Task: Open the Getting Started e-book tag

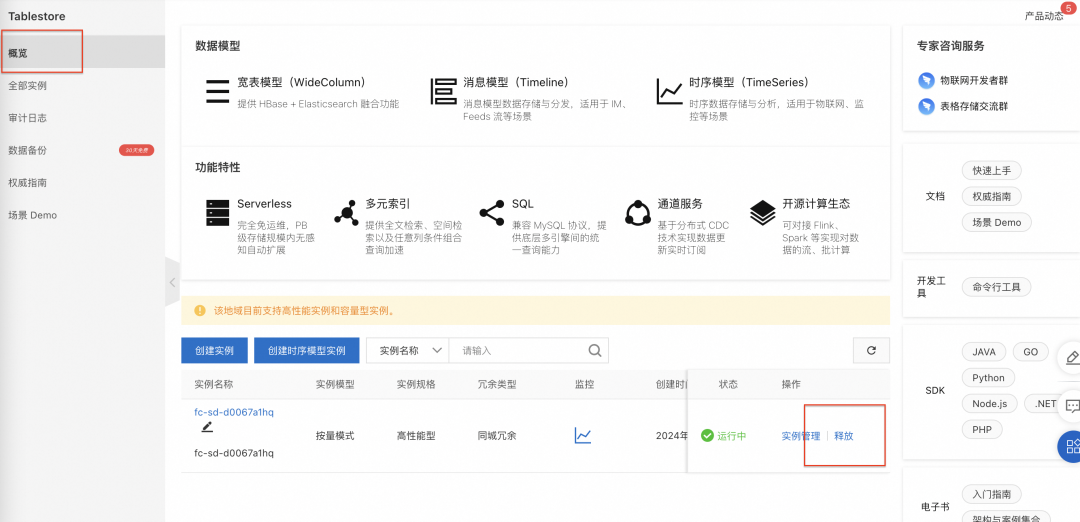Action: 992,494
